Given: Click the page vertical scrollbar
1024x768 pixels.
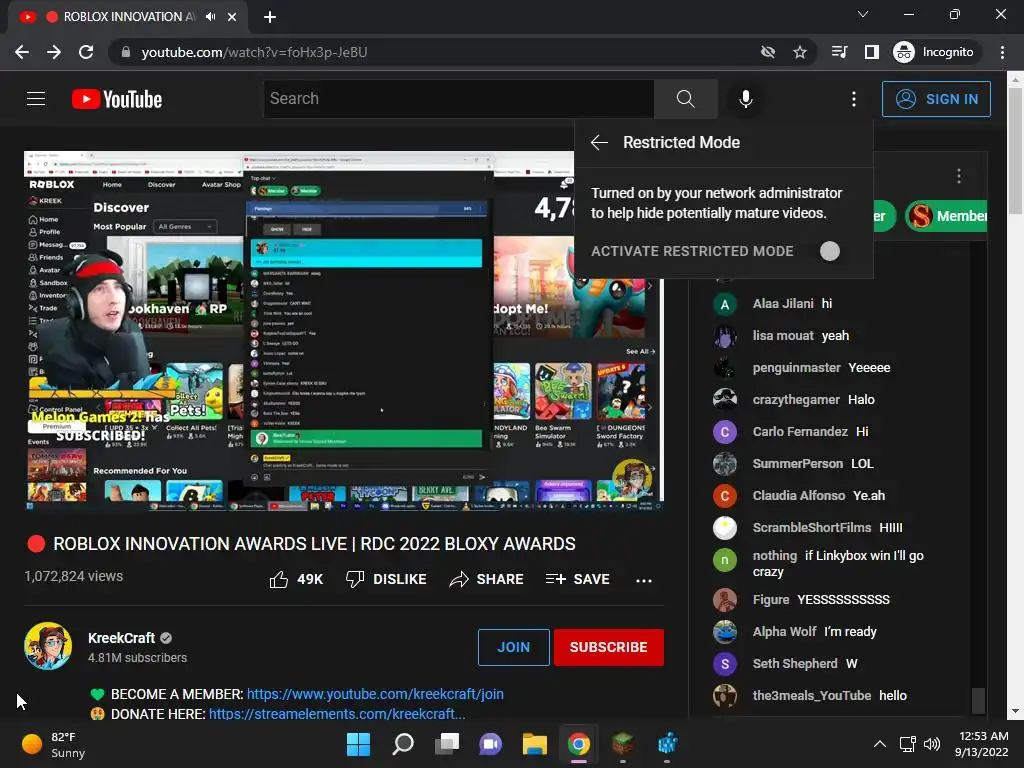Looking at the screenshot, I should 1016,150.
